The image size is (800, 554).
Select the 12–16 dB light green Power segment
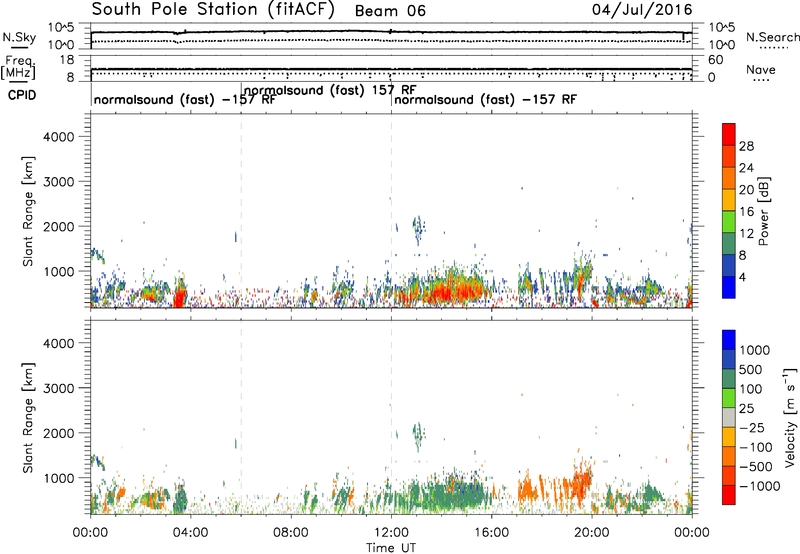coord(729,222)
